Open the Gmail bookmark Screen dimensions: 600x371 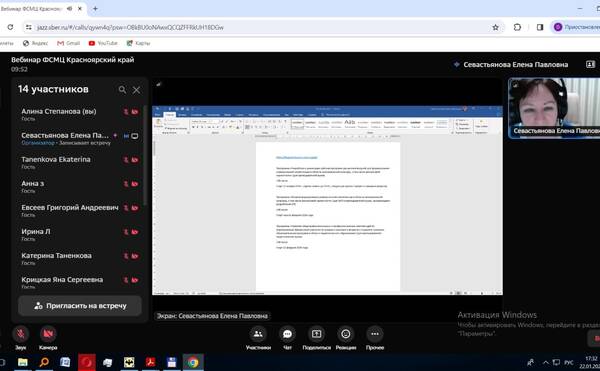68,43
